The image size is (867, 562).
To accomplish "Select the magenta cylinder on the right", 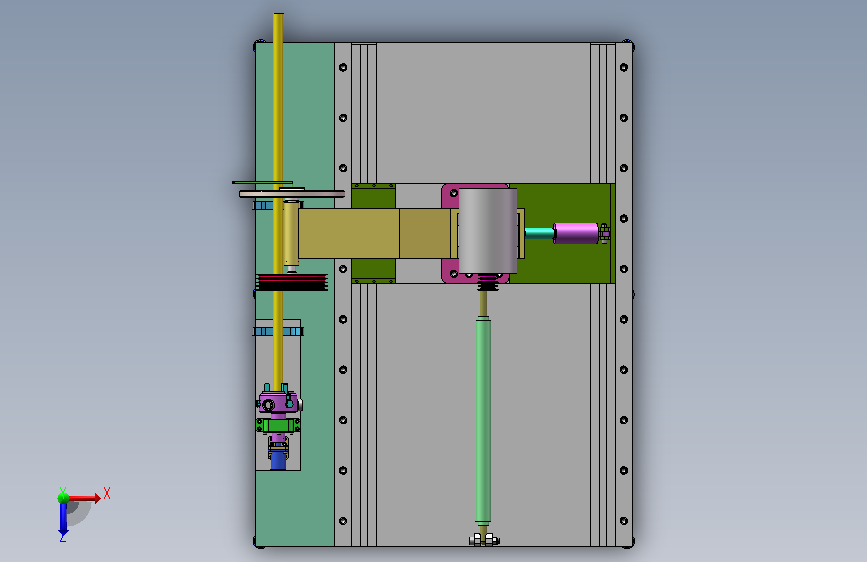I will click(576, 233).
